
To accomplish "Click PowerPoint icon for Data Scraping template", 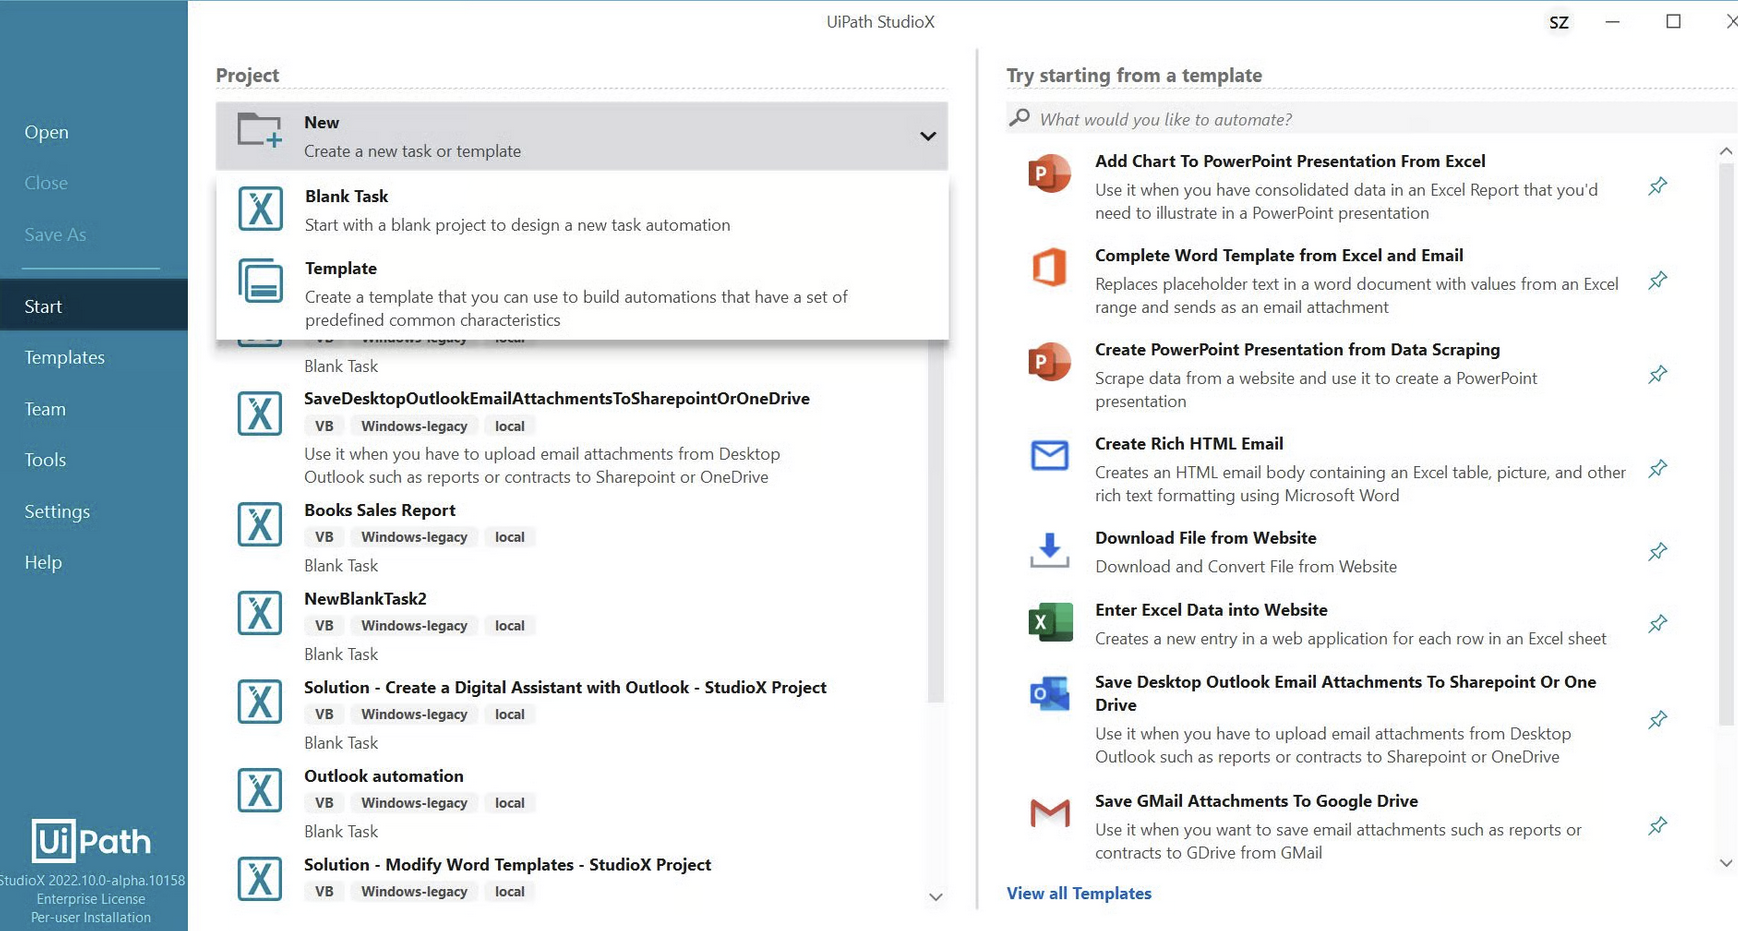I will [x=1049, y=362].
